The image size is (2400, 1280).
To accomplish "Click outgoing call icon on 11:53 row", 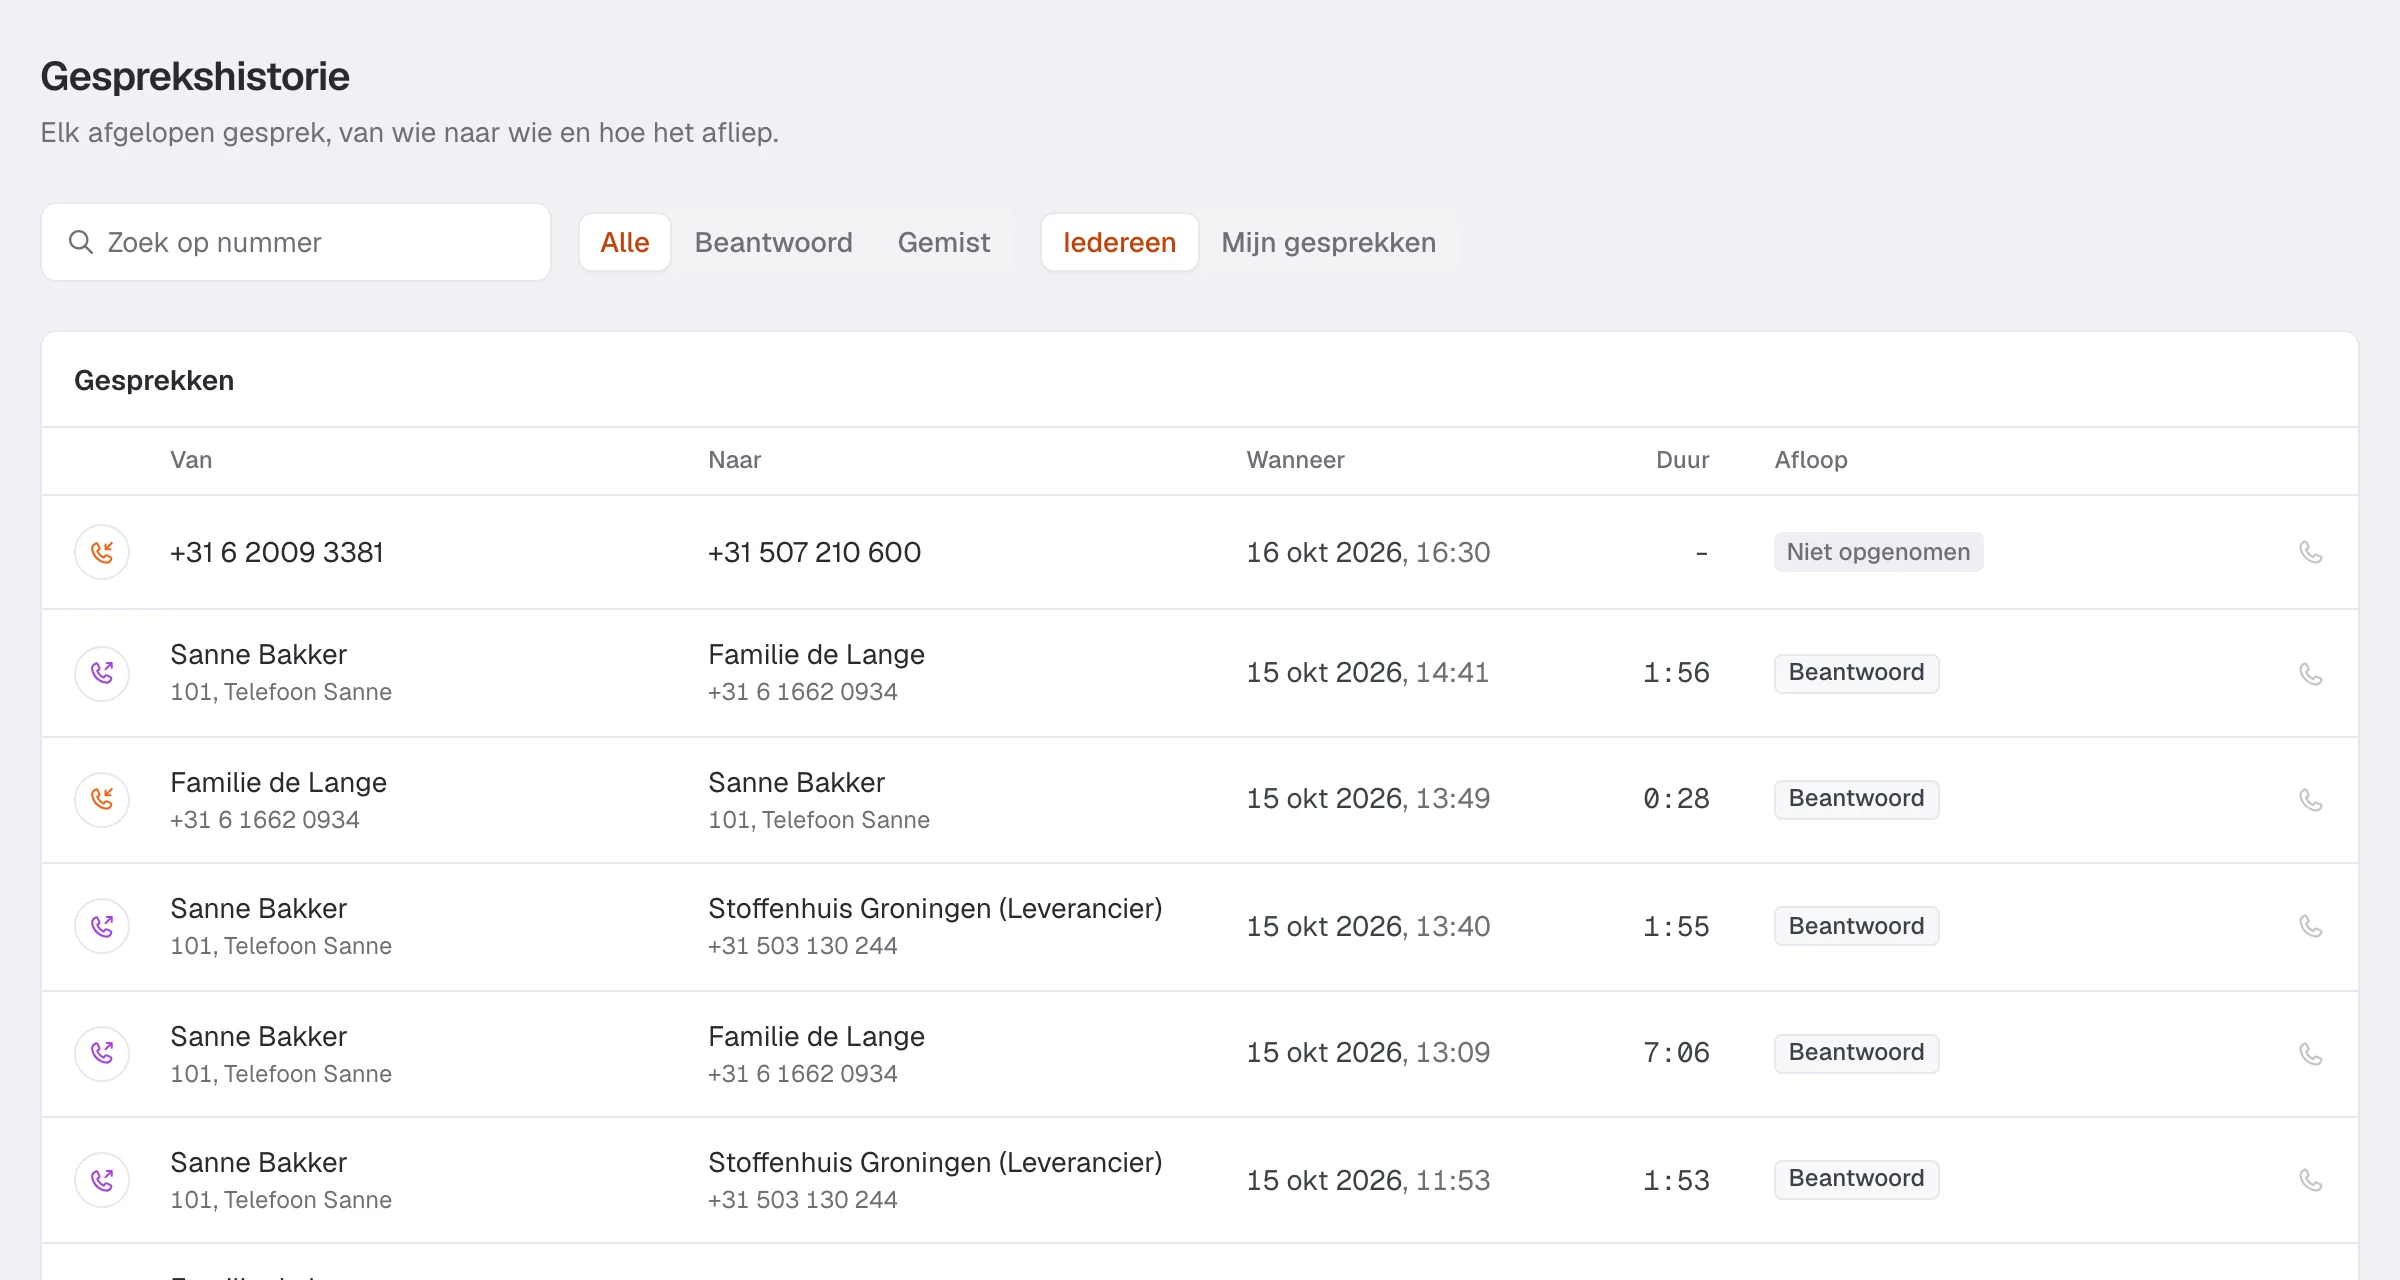I will tap(102, 1180).
